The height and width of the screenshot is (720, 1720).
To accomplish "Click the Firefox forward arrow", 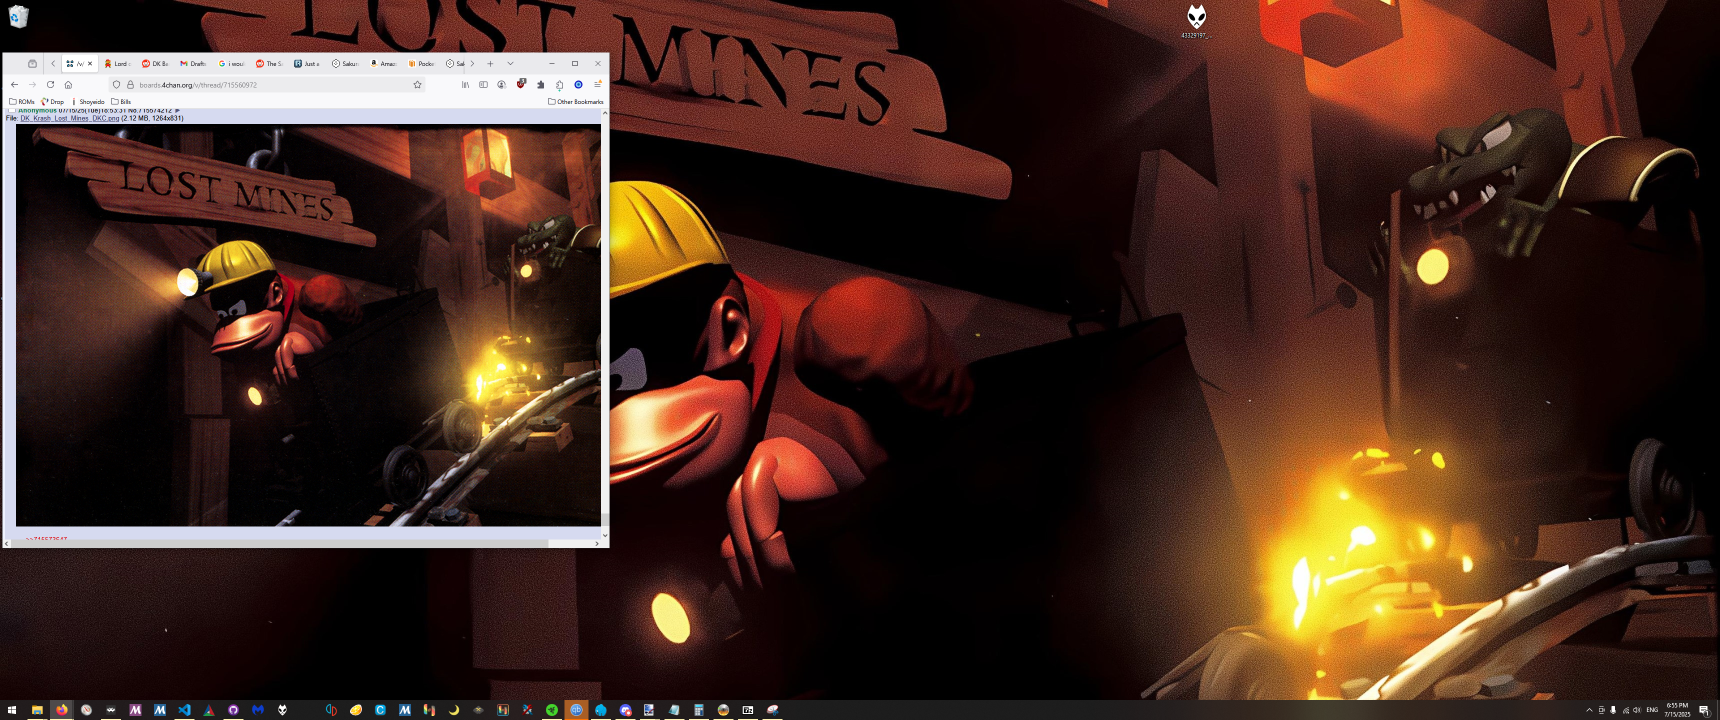I will click(32, 85).
